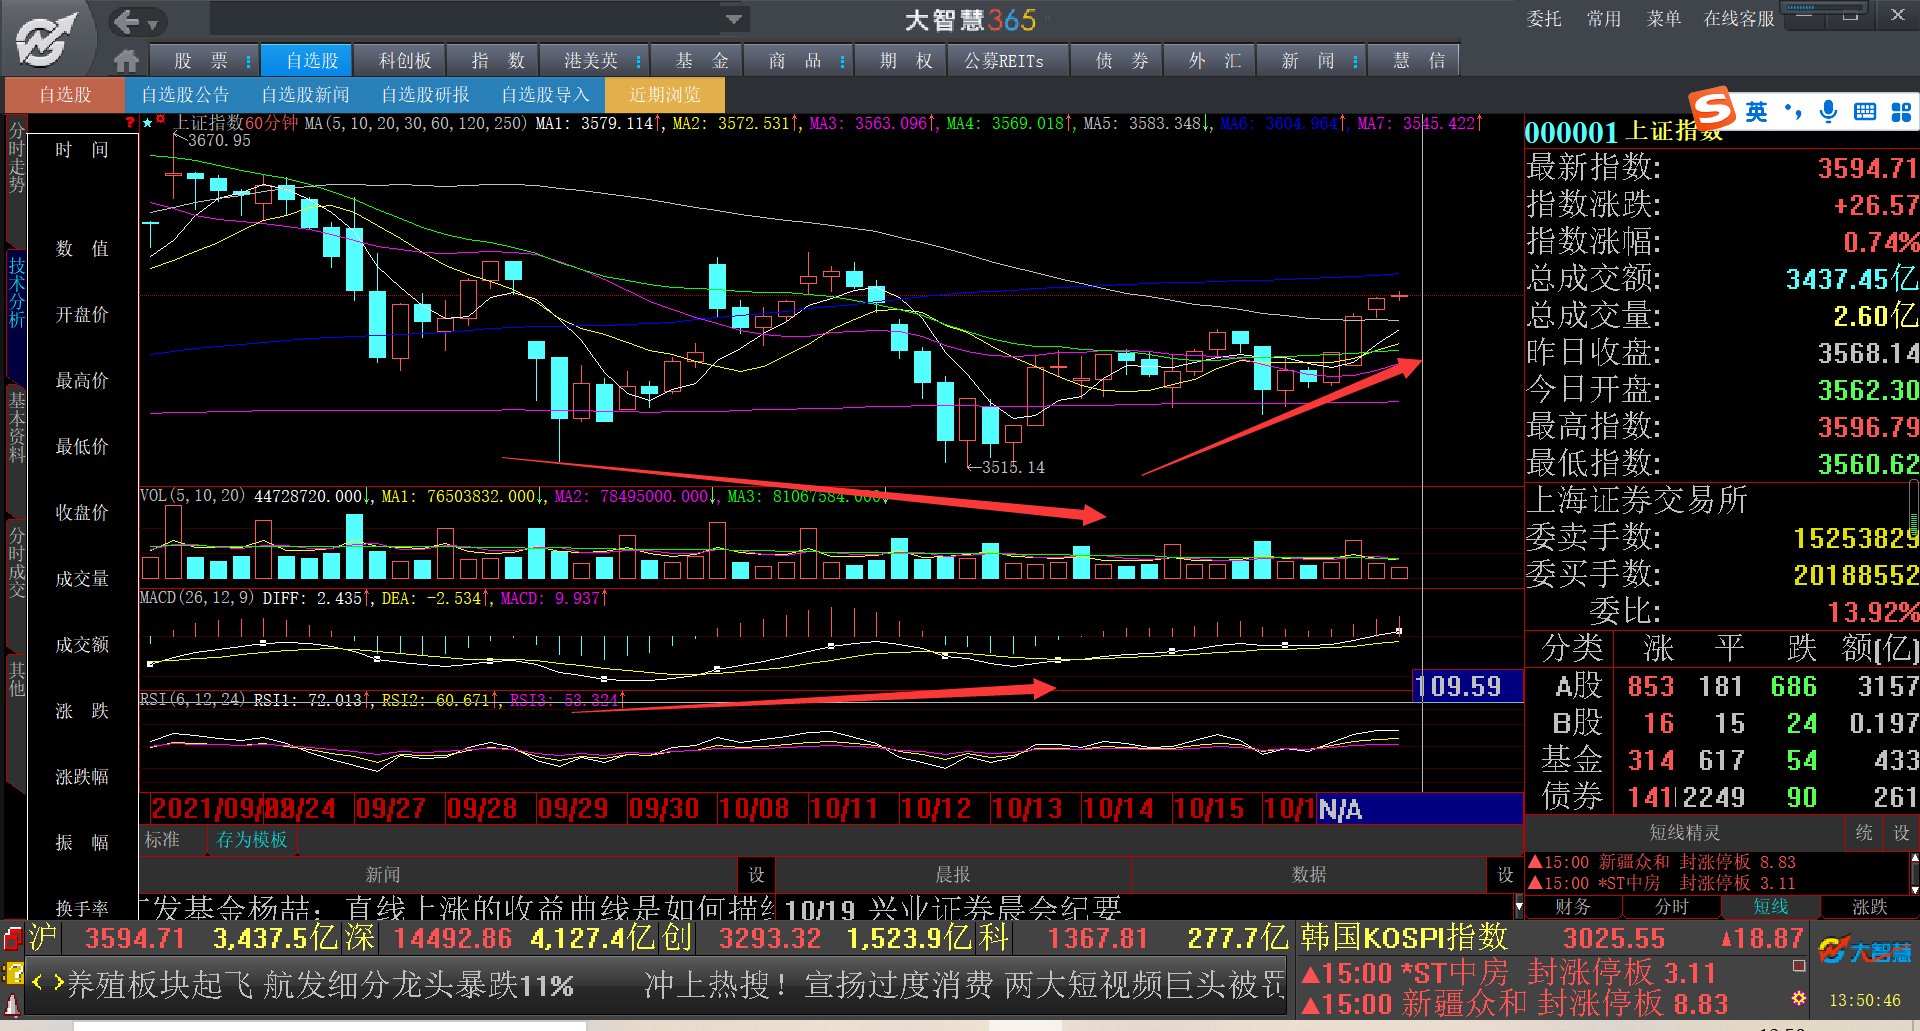This screenshot has height=1031, width=1920.
Task: Open 晨报 panel header
Action: tap(953, 875)
